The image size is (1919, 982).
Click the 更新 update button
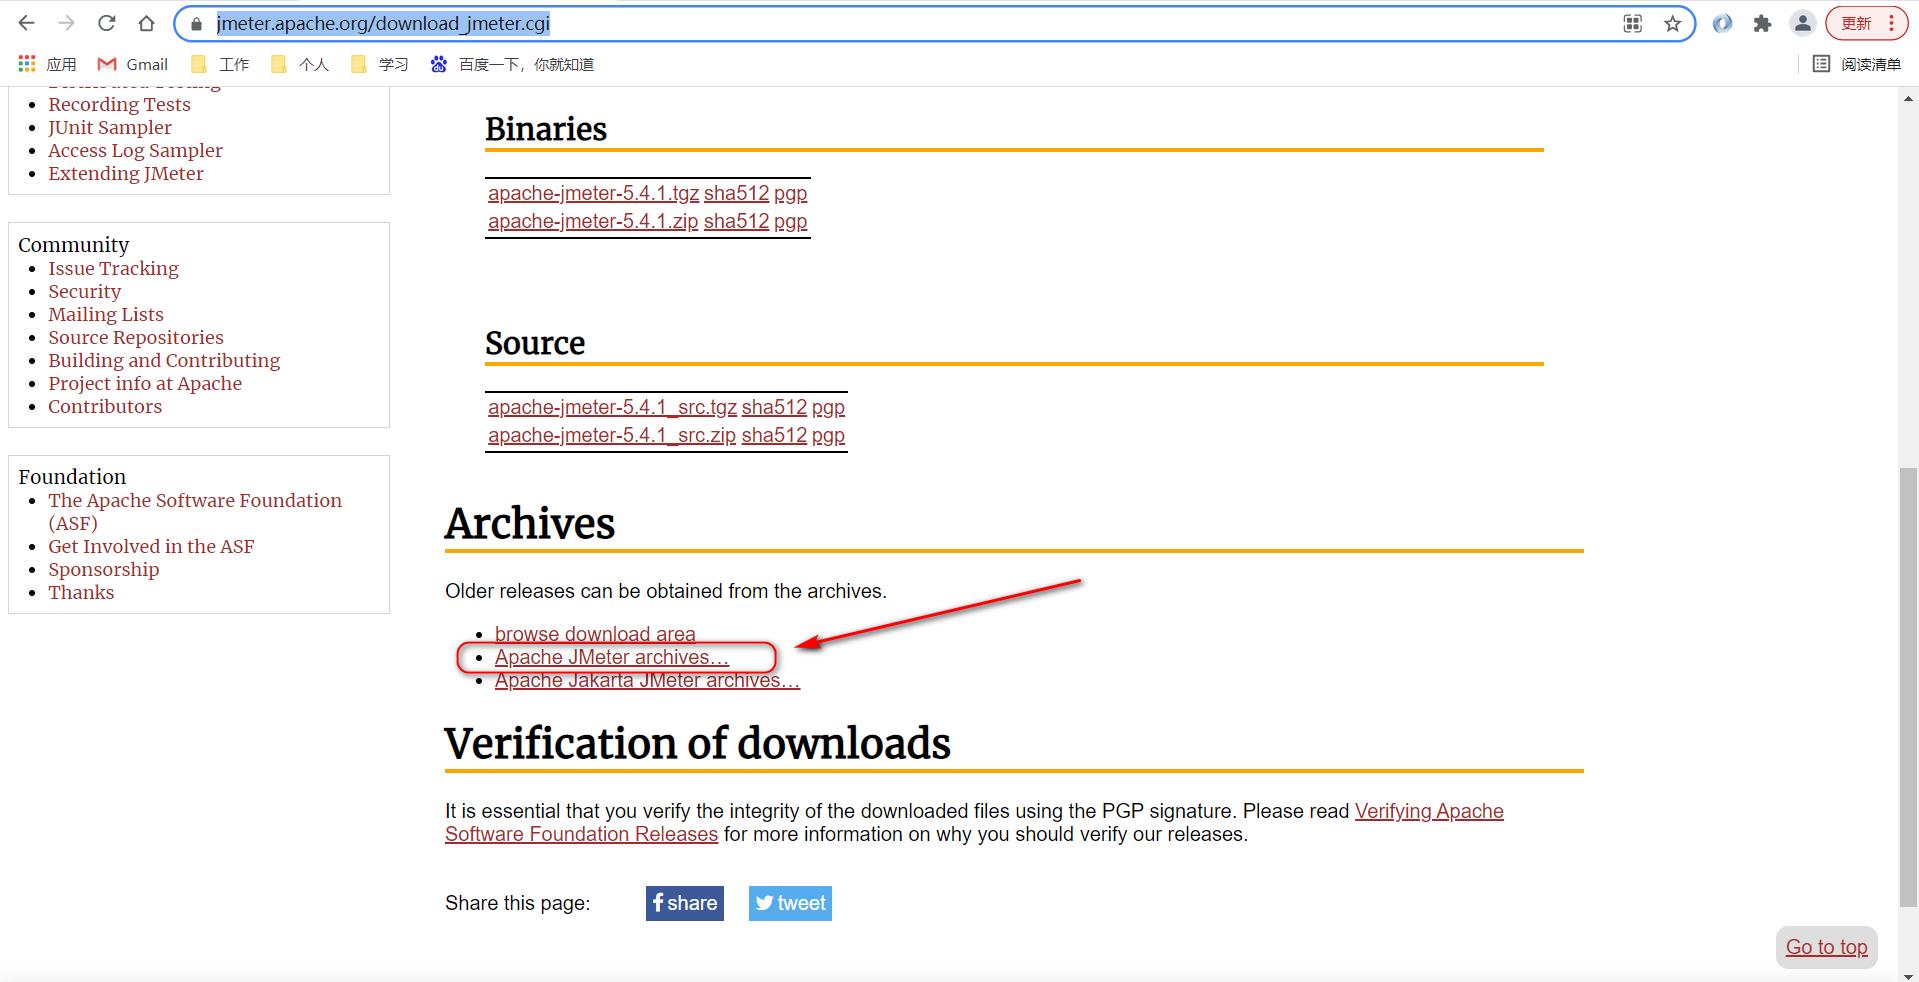[x=1866, y=23]
